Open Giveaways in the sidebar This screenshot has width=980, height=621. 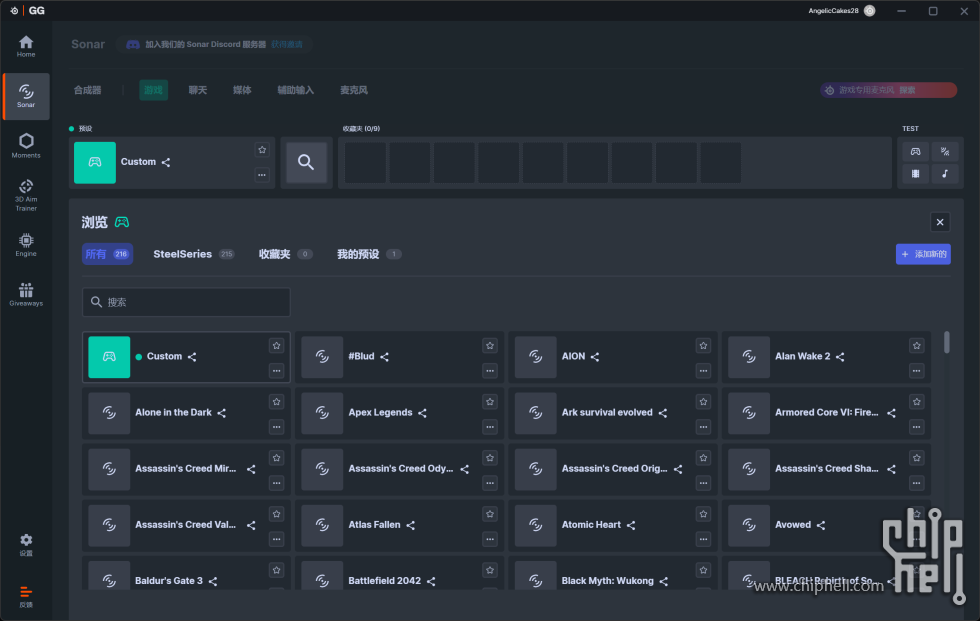tap(26, 294)
